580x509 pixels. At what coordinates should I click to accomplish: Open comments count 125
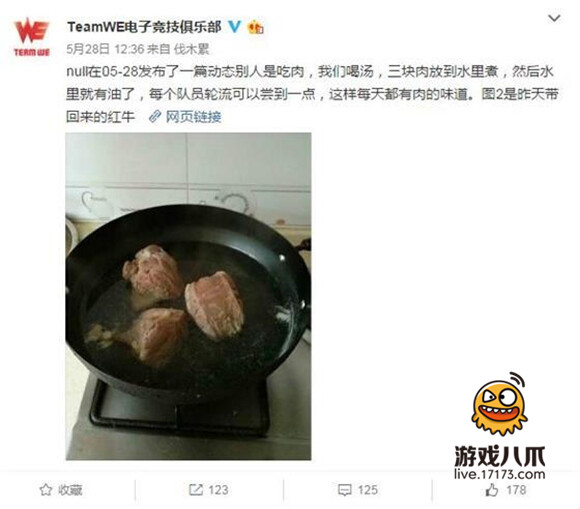coord(368,490)
